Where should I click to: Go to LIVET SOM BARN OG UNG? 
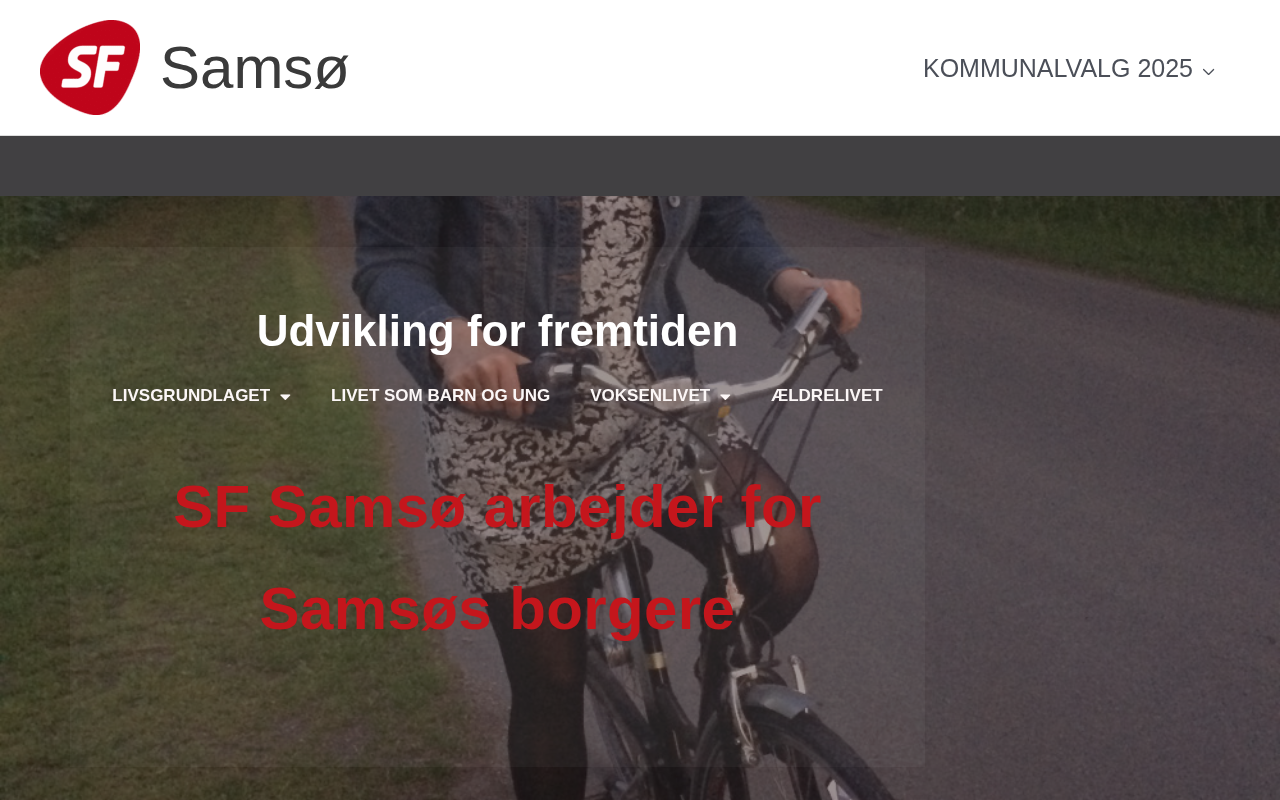pyautogui.click(x=440, y=396)
